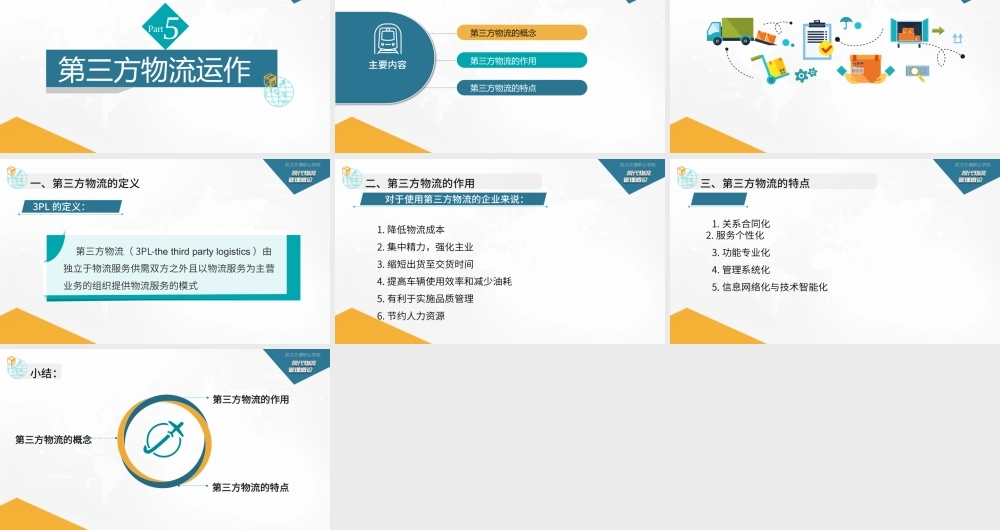Select the 小结 heading
This screenshot has height=530, width=1000.
pos(43,373)
